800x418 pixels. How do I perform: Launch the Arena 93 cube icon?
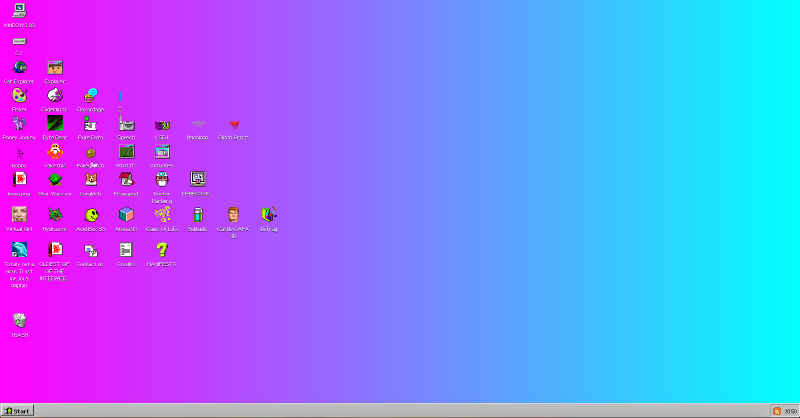pos(127,215)
